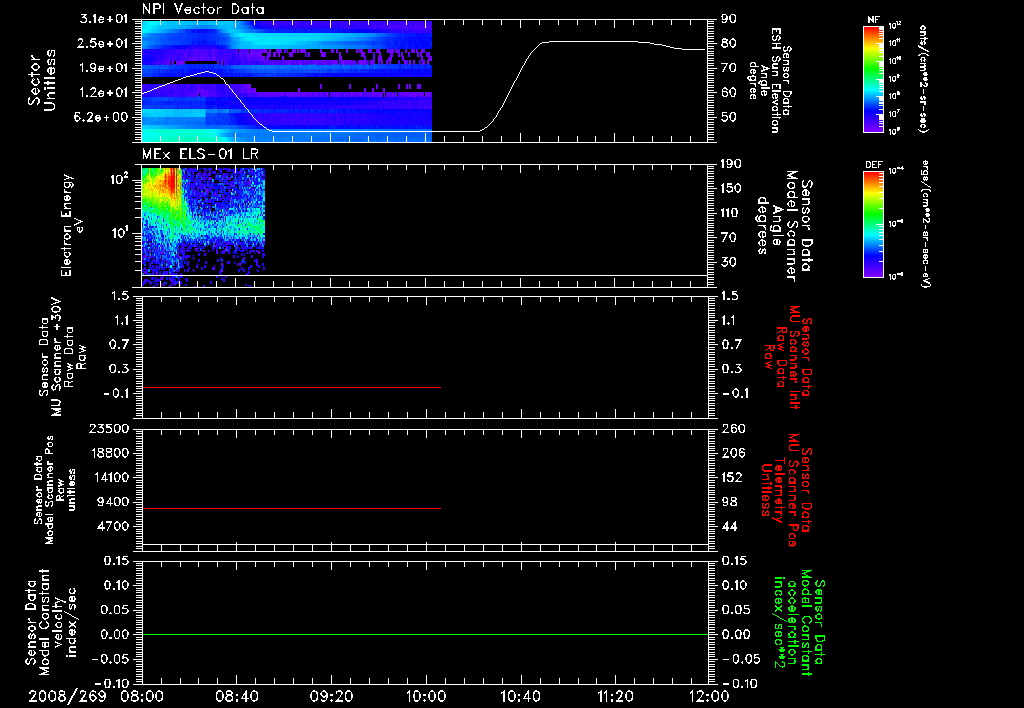Click the "1.9e+01" sector tick value
The width and height of the screenshot is (1024, 708).
(x=104, y=68)
